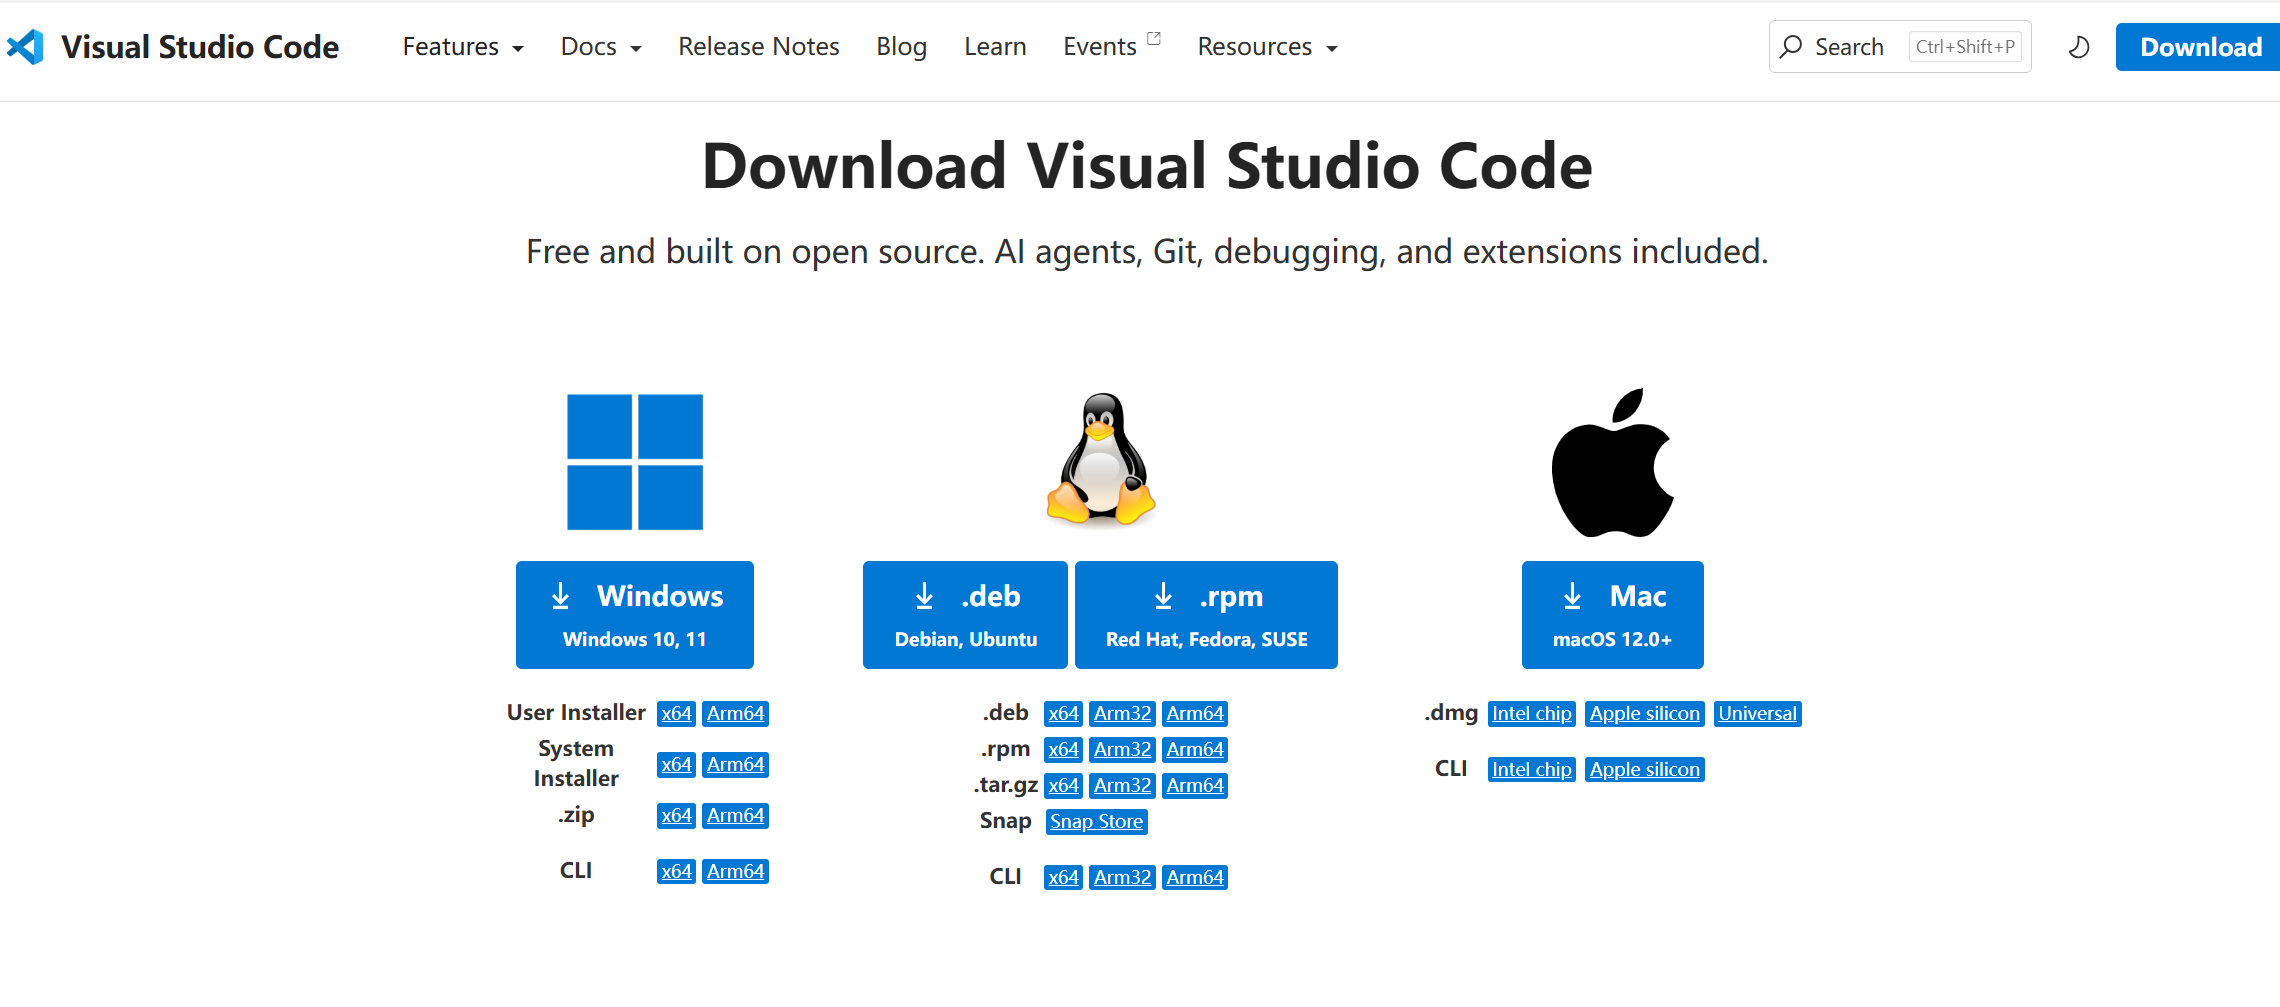
Task: Select Intel chip for Mac CLI
Action: [x=1532, y=770]
